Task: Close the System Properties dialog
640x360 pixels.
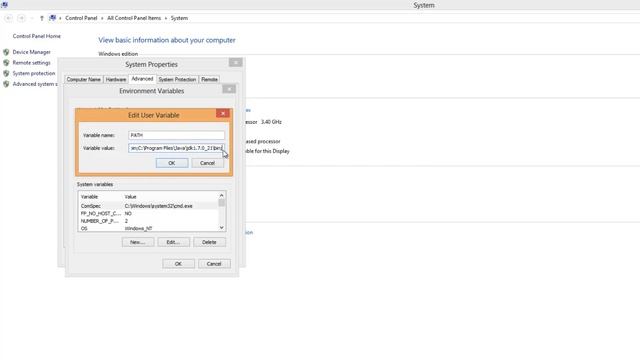Action: (x=236, y=62)
